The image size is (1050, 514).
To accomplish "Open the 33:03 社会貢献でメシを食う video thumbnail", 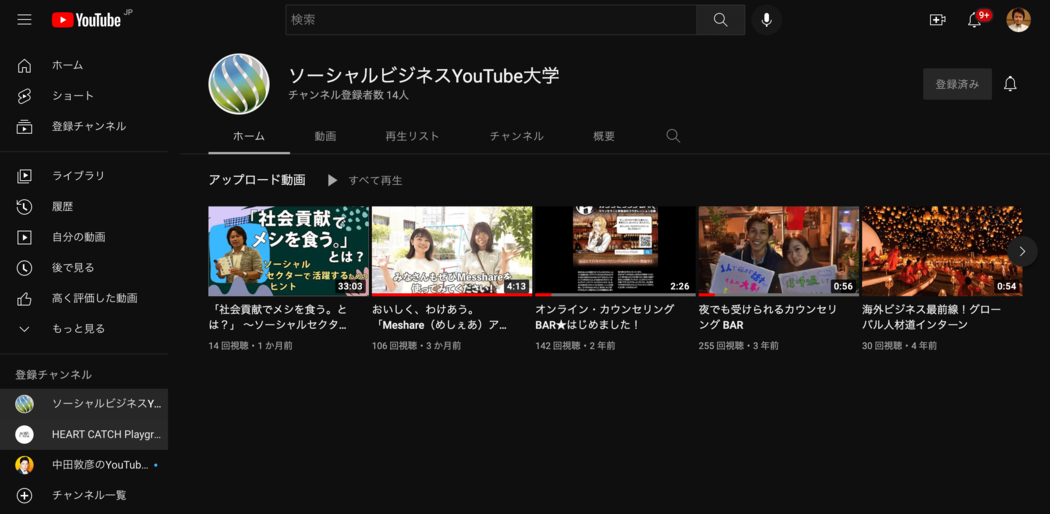I will point(288,251).
